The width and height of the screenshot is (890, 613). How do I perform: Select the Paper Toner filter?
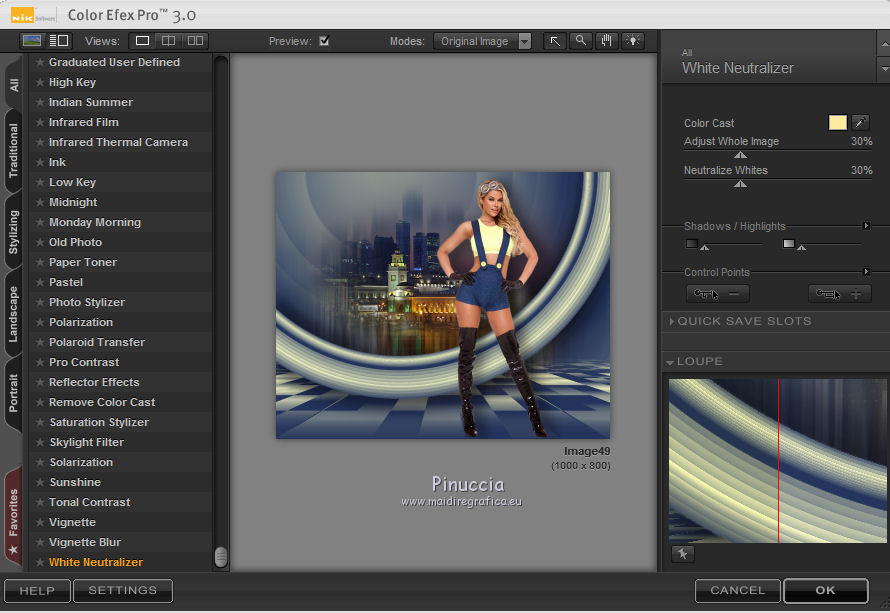(x=121, y=262)
